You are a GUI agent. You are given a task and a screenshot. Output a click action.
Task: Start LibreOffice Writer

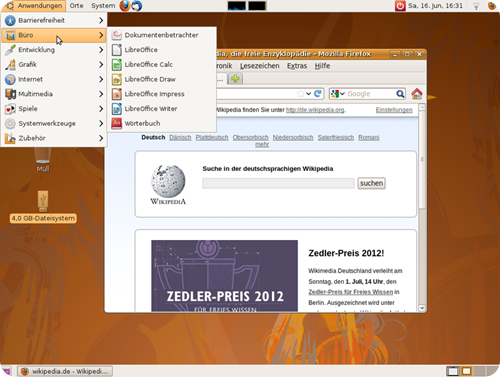(x=162, y=109)
